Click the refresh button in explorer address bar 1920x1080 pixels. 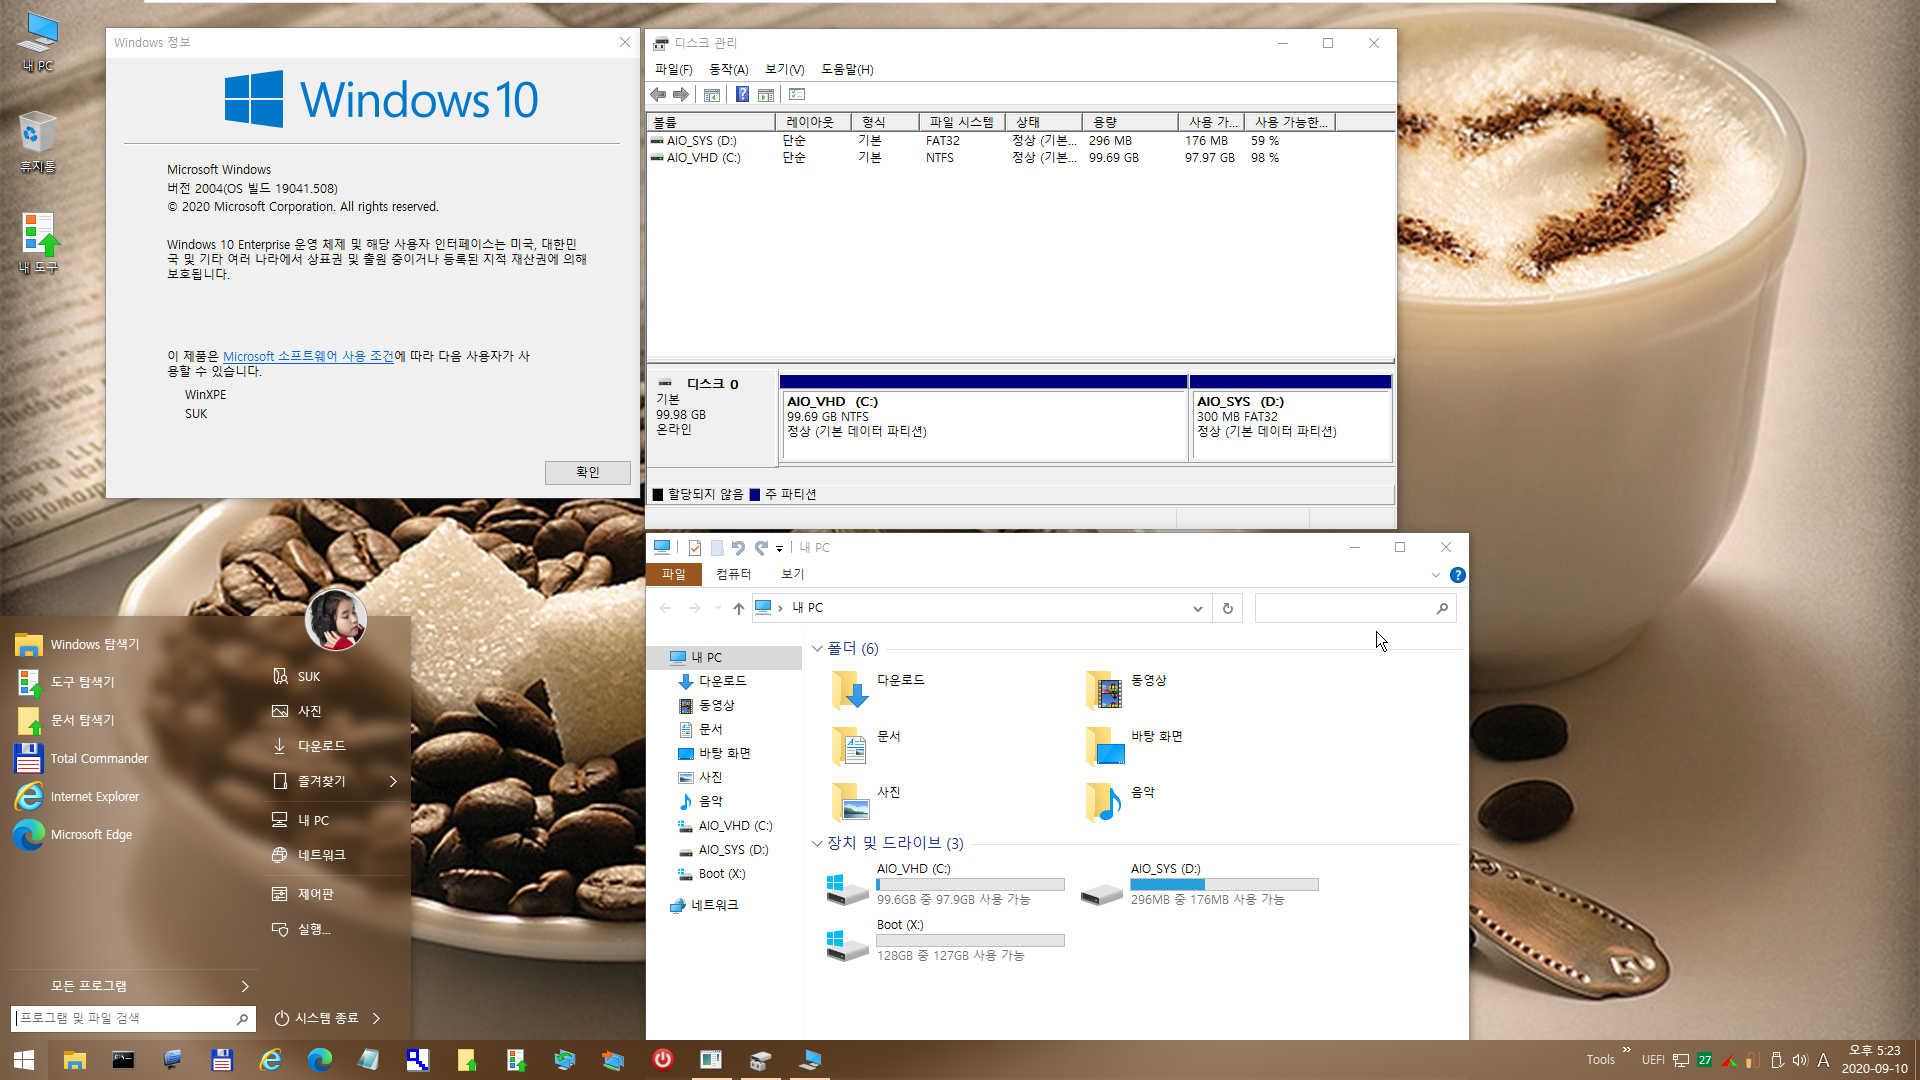tap(1228, 608)
